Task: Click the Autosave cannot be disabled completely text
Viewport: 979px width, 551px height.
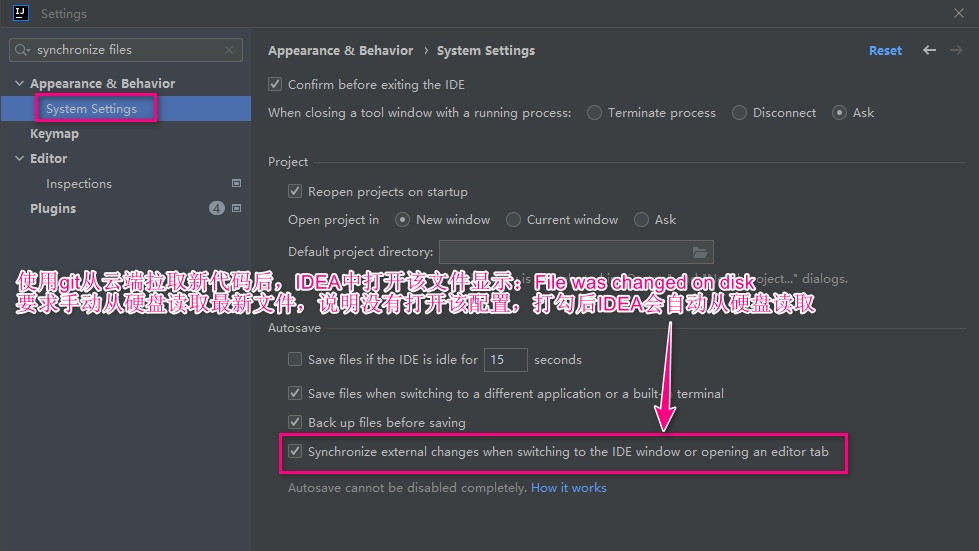Action: click(x=408, y=488)
